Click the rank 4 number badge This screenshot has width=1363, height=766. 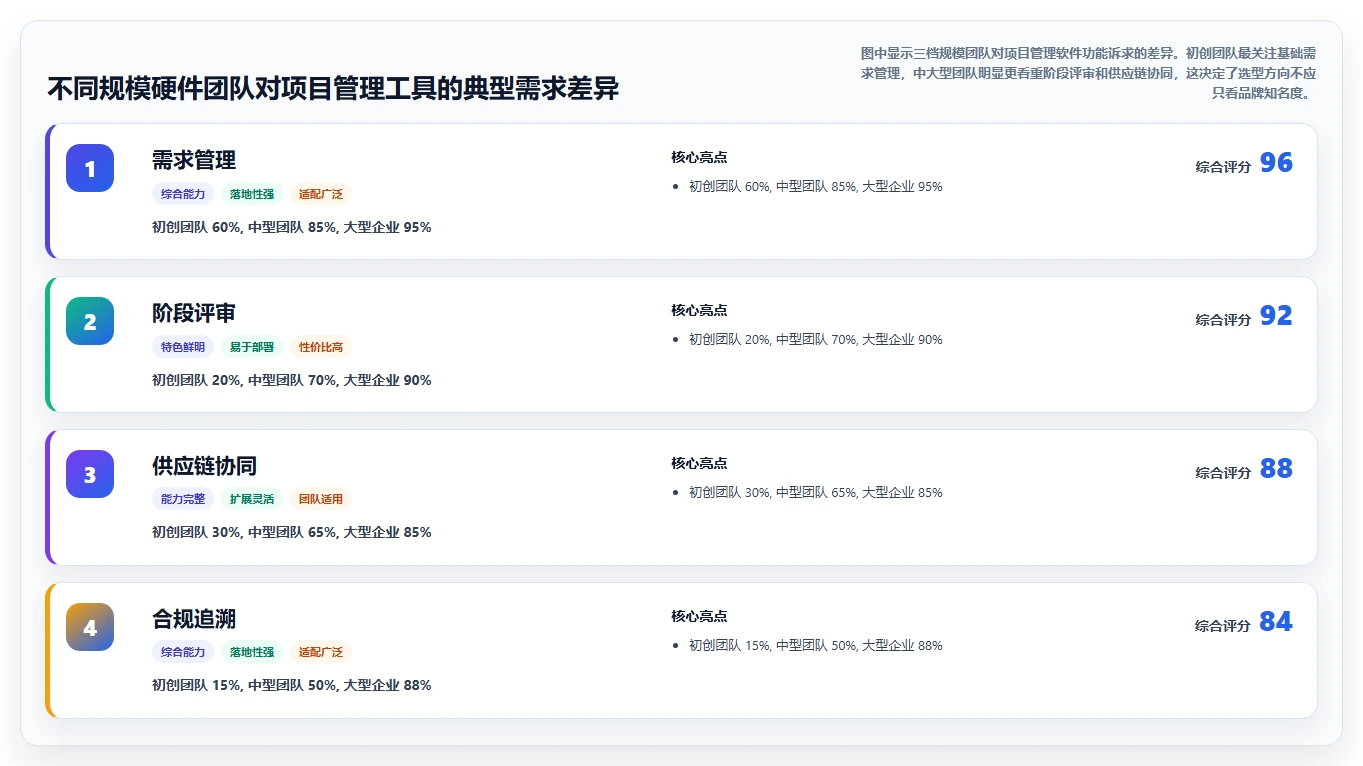[x=90, y=627]
